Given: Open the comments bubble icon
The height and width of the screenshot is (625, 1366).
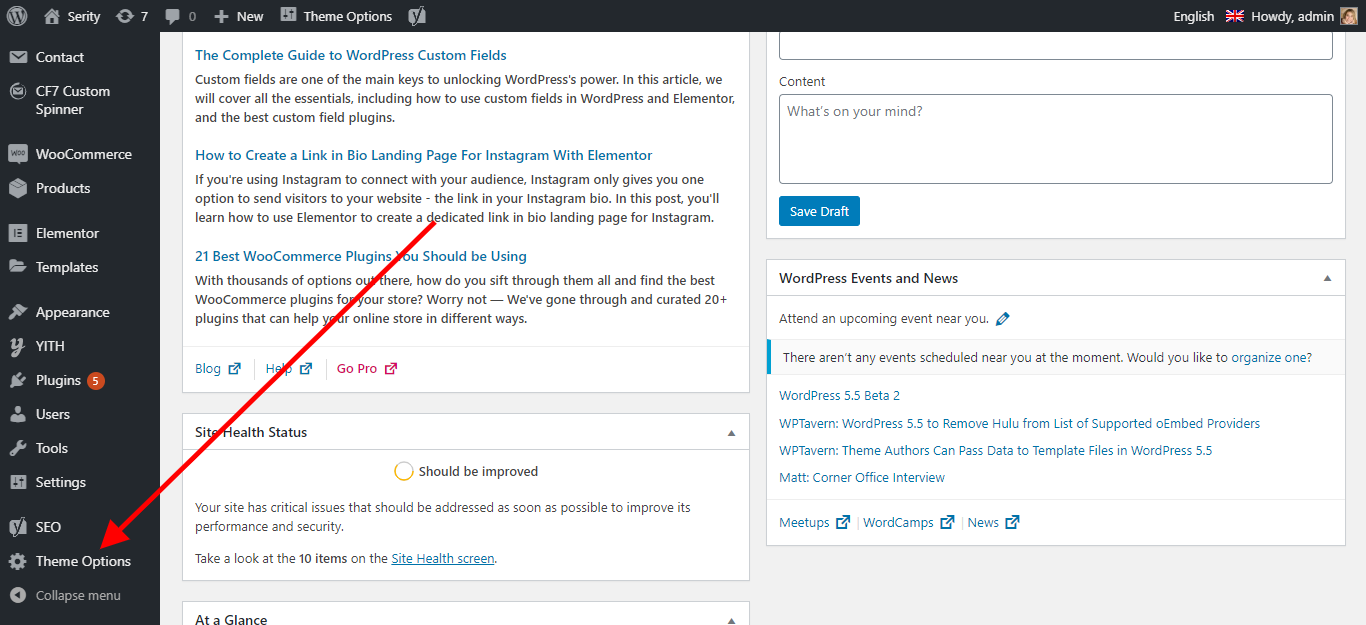Looking at the screenshot, I should (173, 16).
